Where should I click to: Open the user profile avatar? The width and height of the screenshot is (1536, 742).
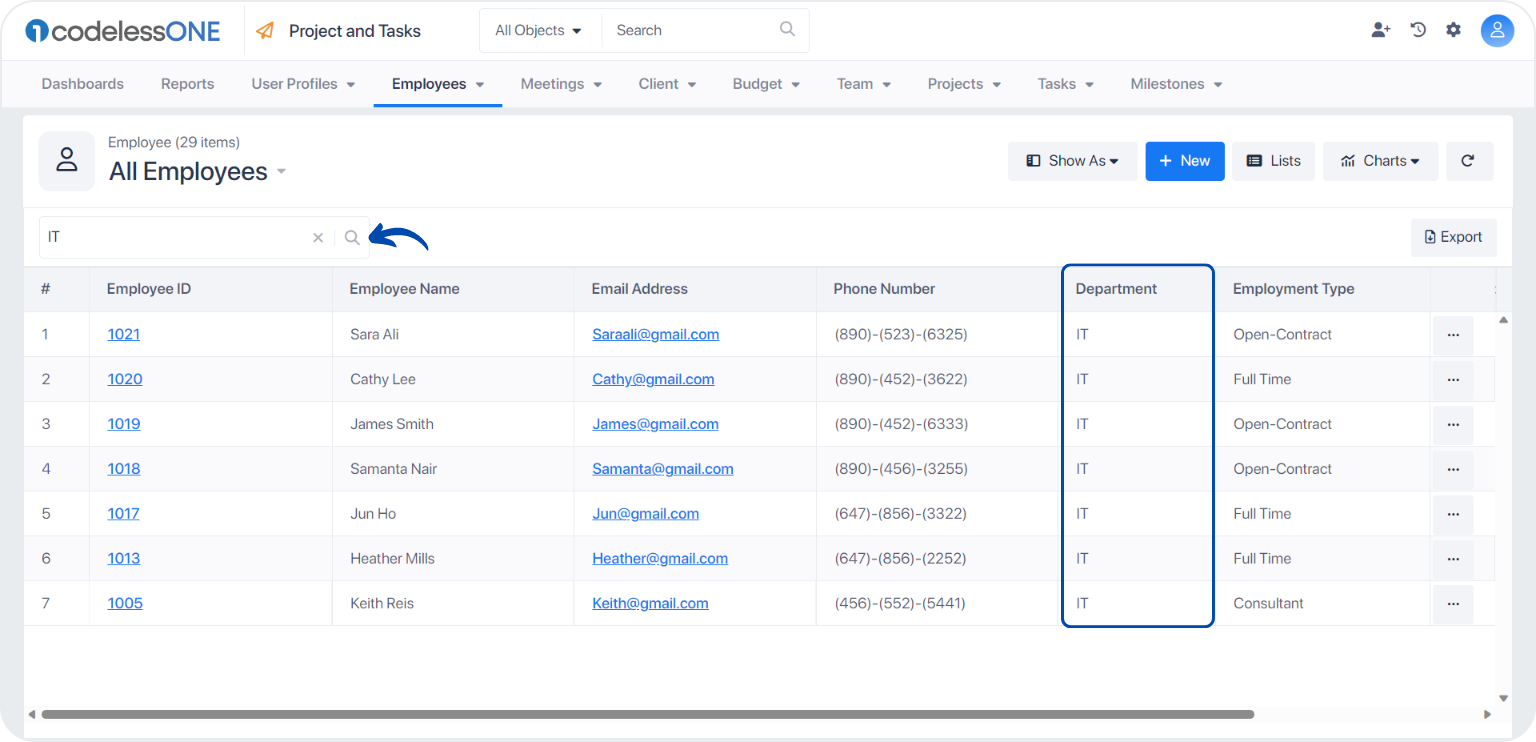[x=1497, y=31]
